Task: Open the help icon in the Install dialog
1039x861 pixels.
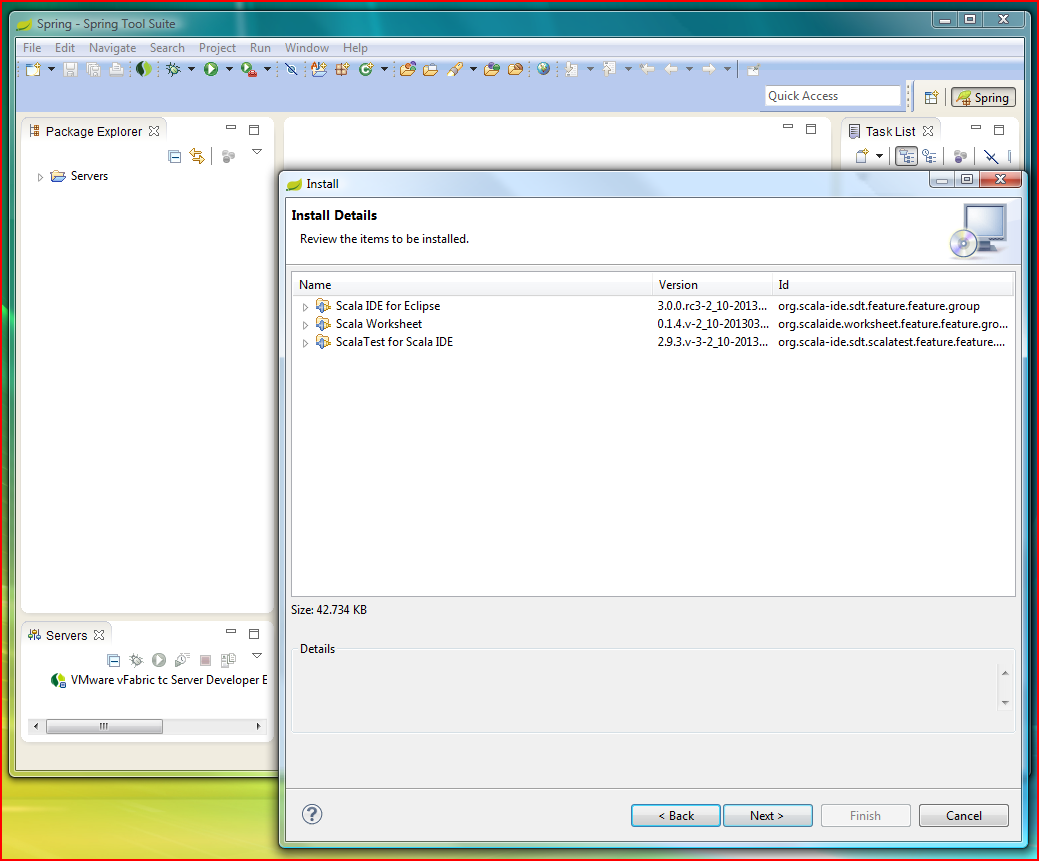Action: [x=311, y=815]
